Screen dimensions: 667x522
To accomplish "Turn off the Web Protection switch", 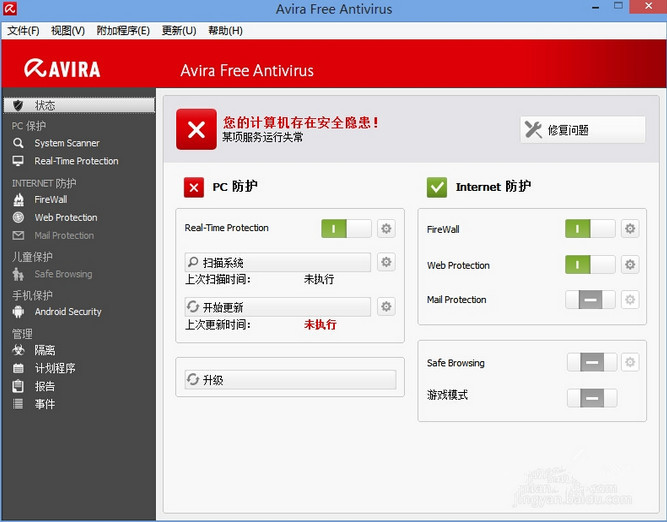I will point(590,265).
